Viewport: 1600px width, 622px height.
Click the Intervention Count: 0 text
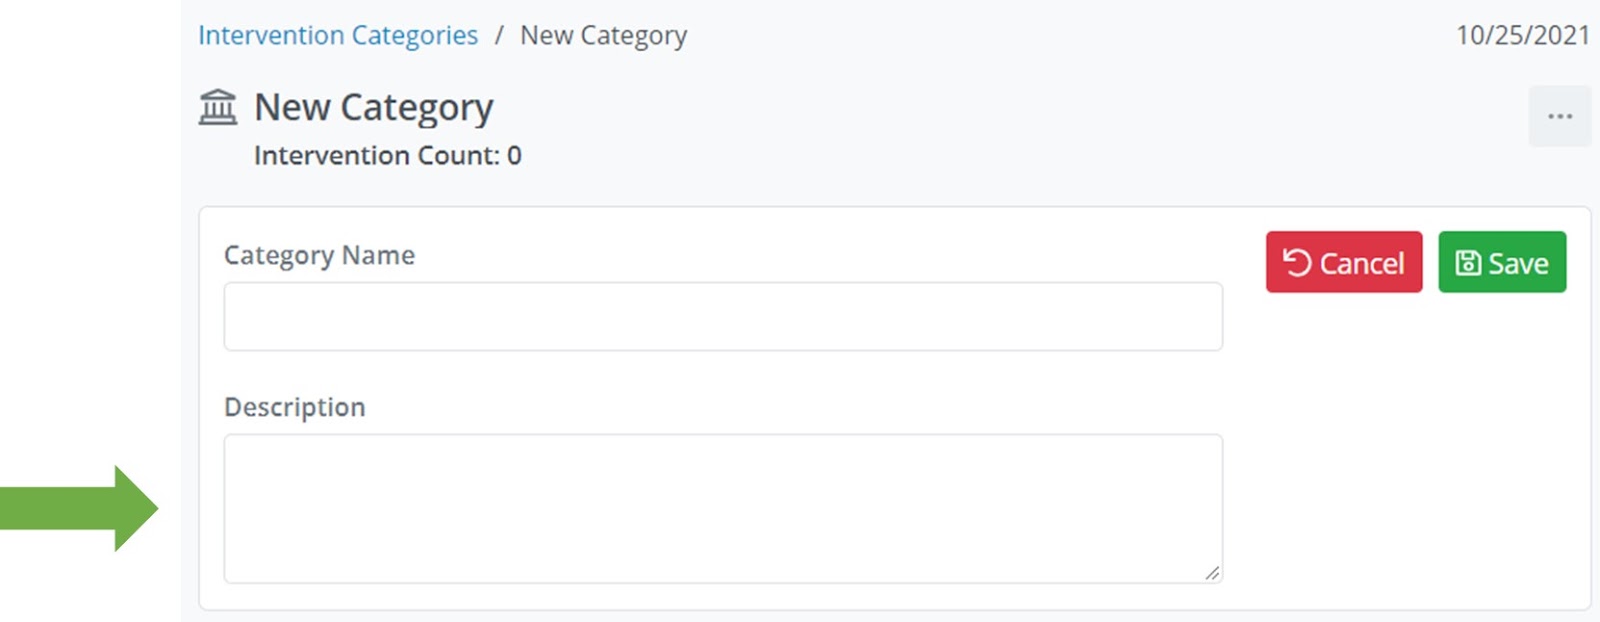point(387,156)
